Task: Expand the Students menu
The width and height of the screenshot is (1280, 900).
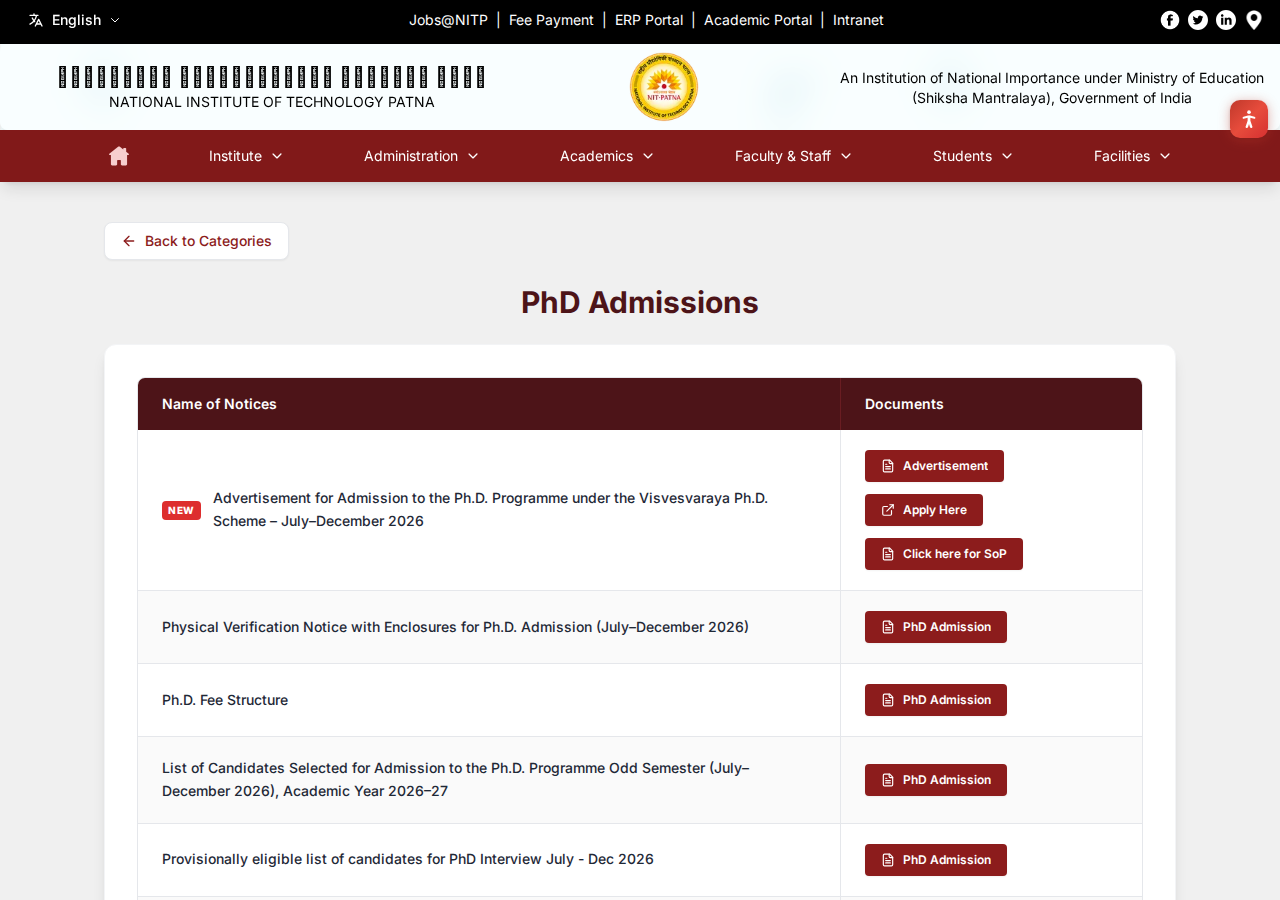Action: pyautogui.click(x=973, y=156)
